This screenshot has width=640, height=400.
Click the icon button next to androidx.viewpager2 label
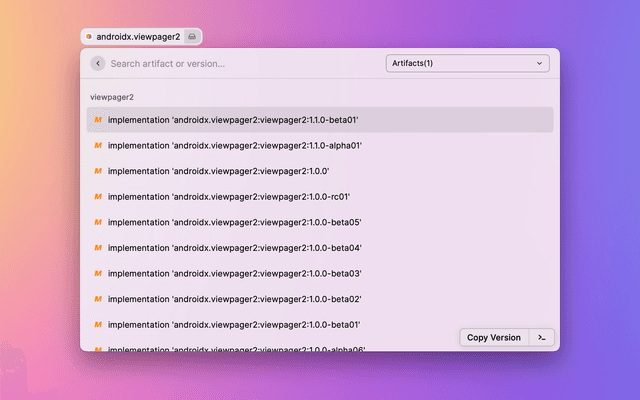coord(193,36)
